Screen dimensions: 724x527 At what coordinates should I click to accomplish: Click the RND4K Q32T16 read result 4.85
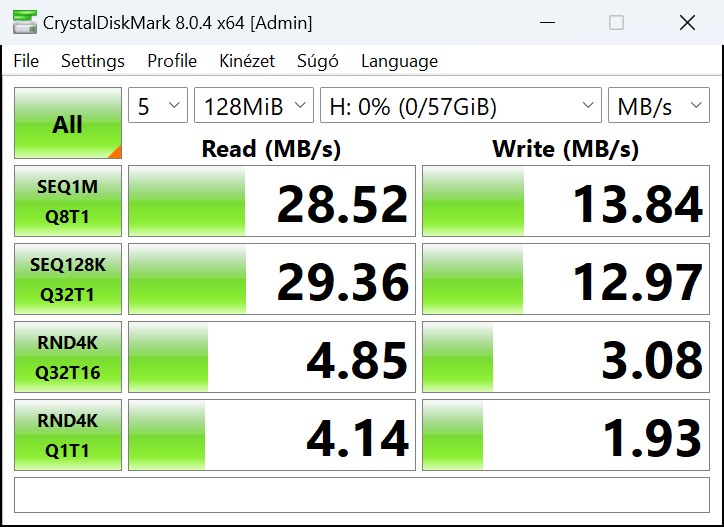coord(272,357)
